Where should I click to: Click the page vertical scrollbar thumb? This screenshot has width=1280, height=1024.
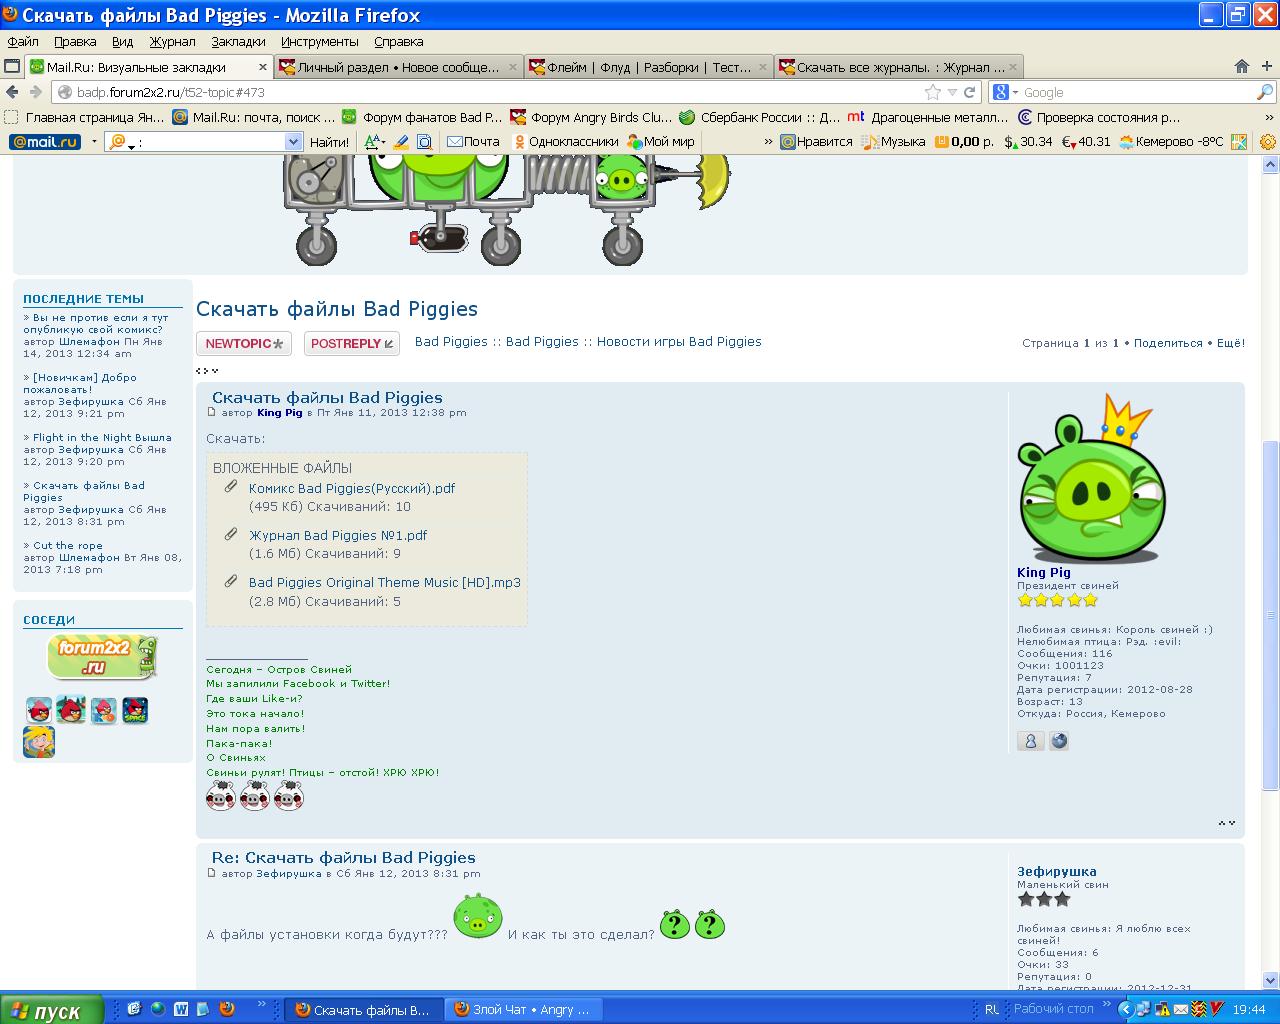(x=1271, y=615)
